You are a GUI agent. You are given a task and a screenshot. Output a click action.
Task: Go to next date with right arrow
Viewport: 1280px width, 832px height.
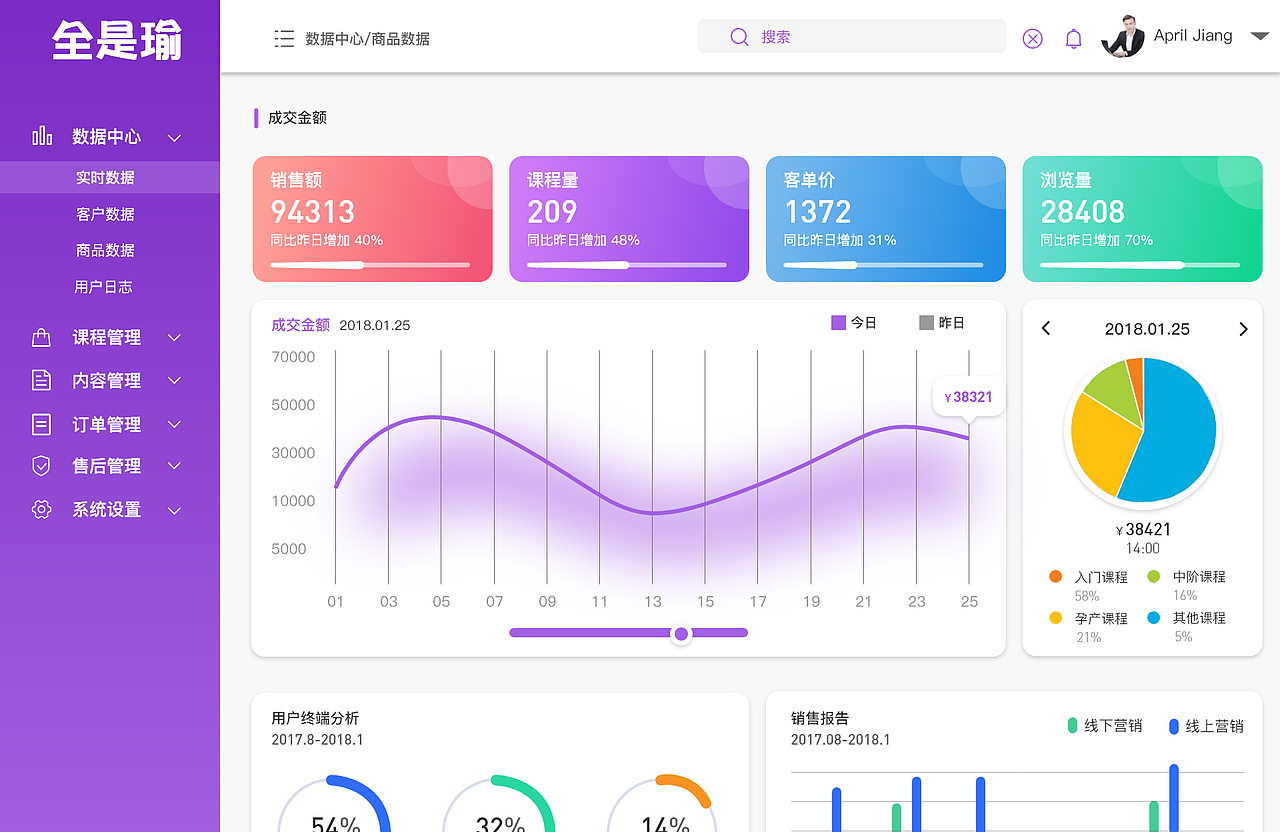tap(1243, 329)
